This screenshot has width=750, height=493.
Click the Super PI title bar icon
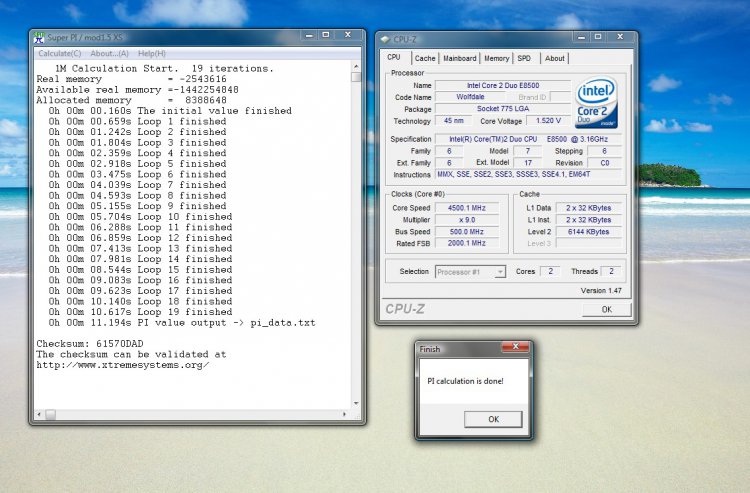click(x=39, y=37)
